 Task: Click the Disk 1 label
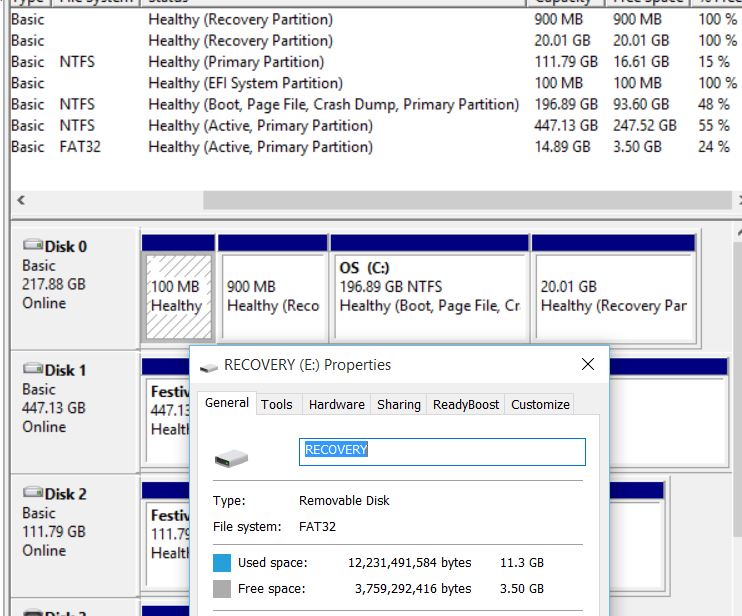65,370
